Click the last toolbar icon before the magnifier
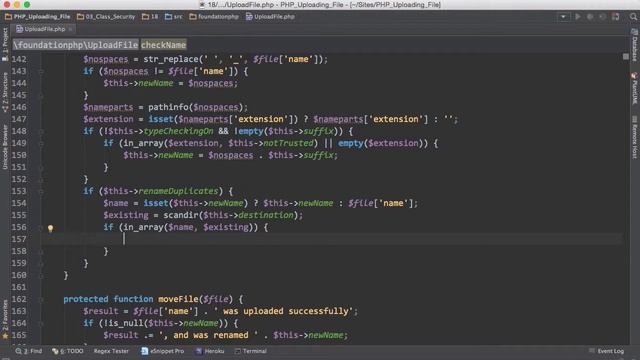 [x=616, y=17]
